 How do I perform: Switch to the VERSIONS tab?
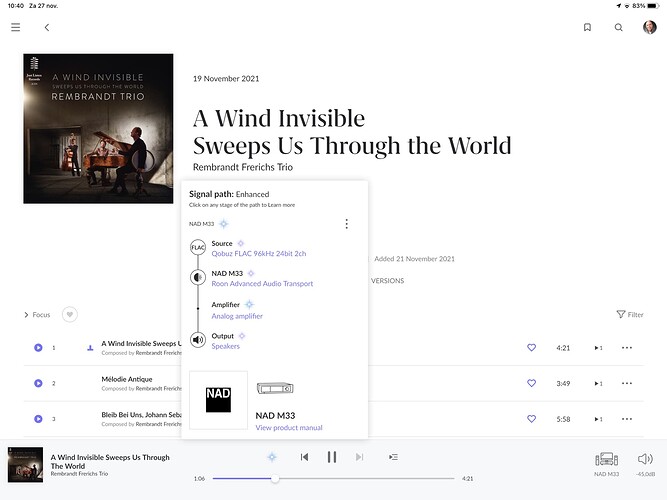[x=387, y=281]
